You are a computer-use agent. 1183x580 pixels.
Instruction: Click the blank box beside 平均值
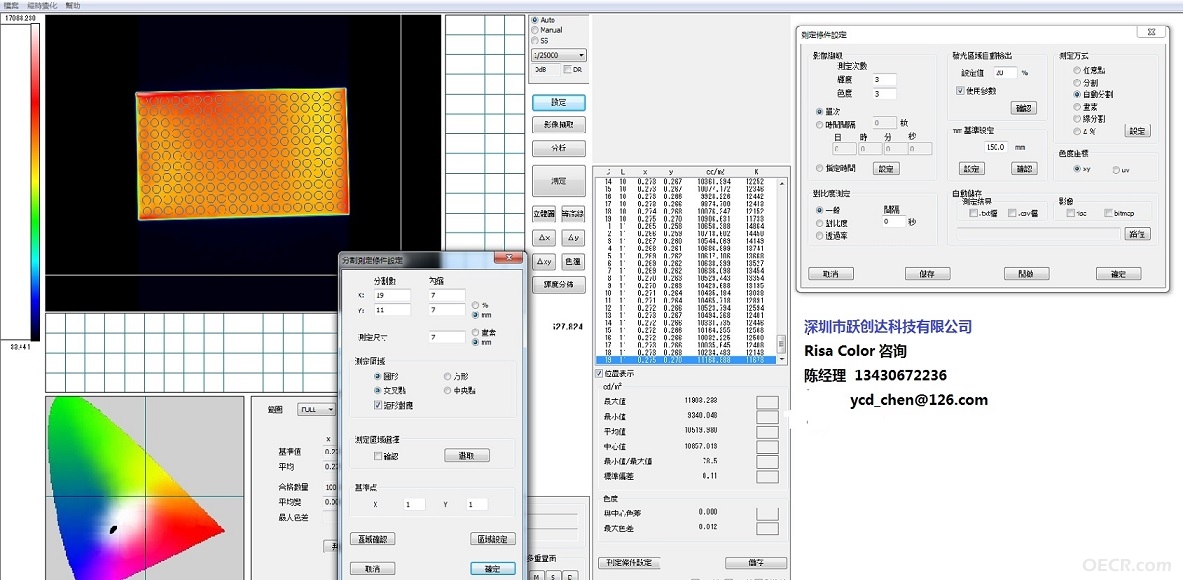[767, 432]
